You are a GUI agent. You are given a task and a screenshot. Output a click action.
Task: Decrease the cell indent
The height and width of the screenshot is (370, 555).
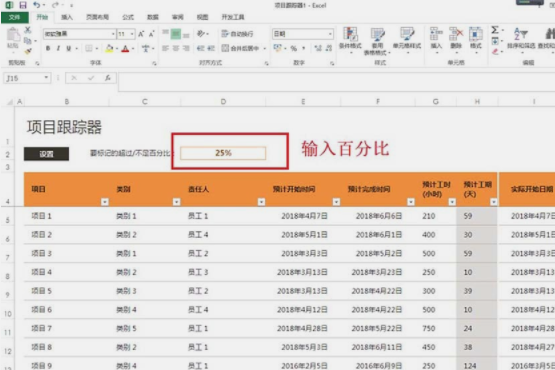pyautogui.click(x=201, y=48)
